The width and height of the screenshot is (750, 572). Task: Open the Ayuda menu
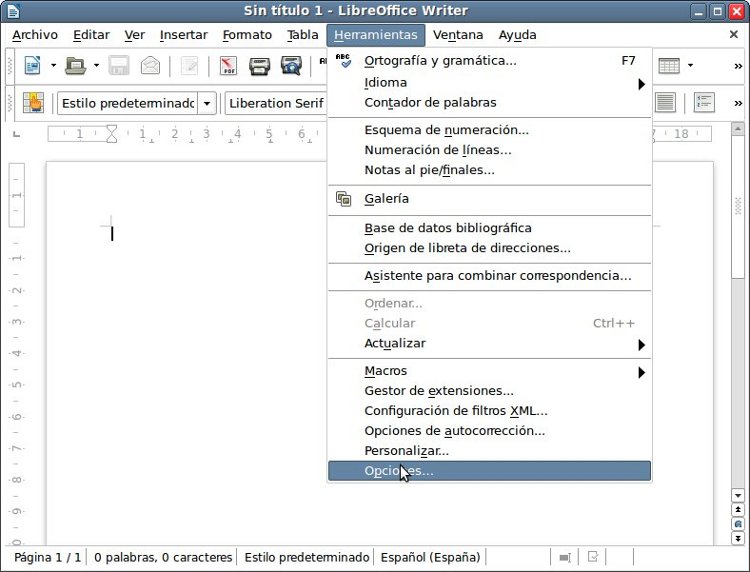(x=518, y=35)
